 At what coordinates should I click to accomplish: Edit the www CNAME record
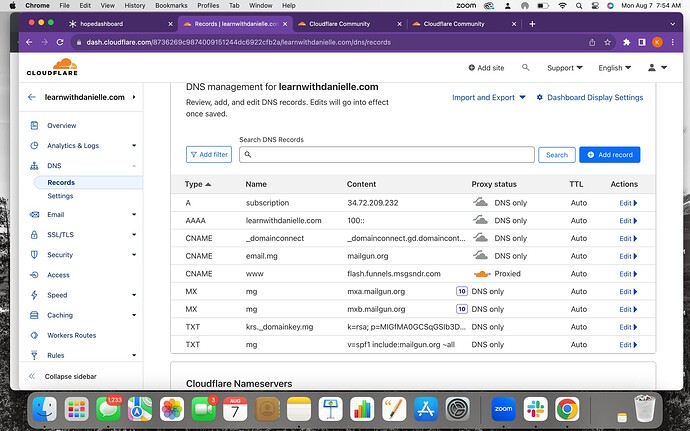tap(628, 274)
